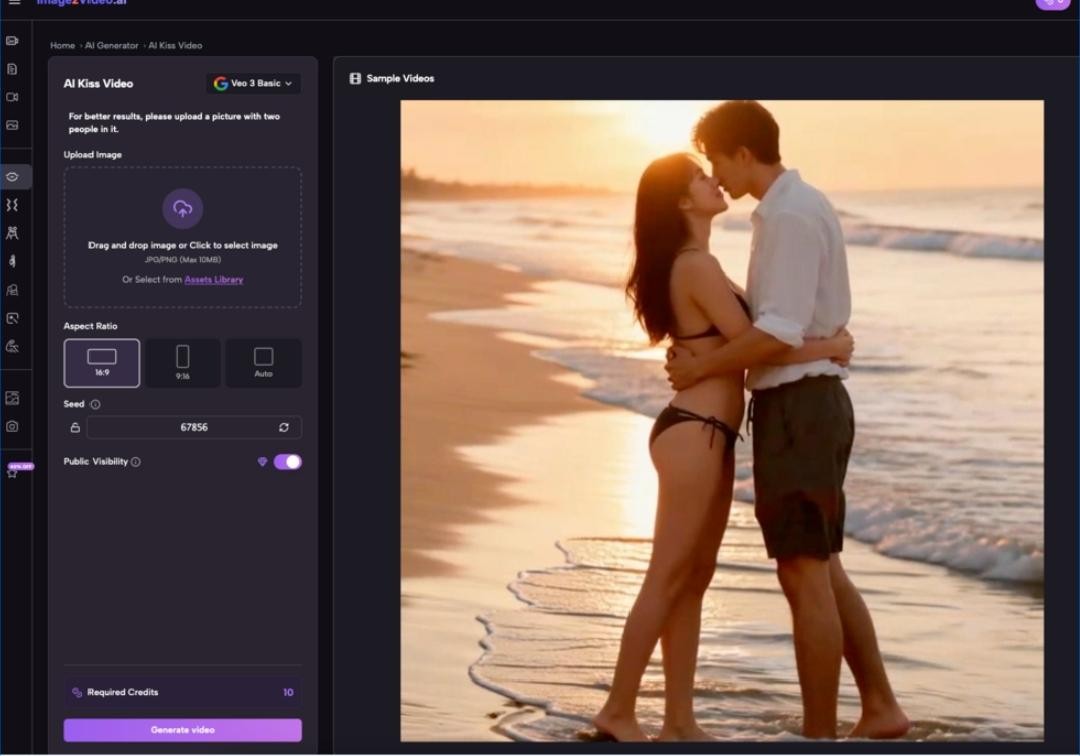Click the credits badge at top right
This screenshot has height=756, width=1080.
coord(1052,3)
